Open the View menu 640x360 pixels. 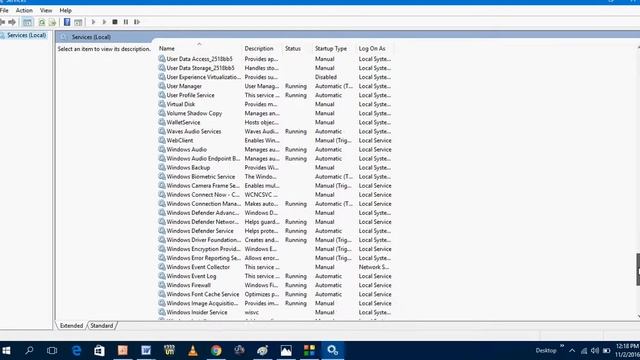(46, 10)
